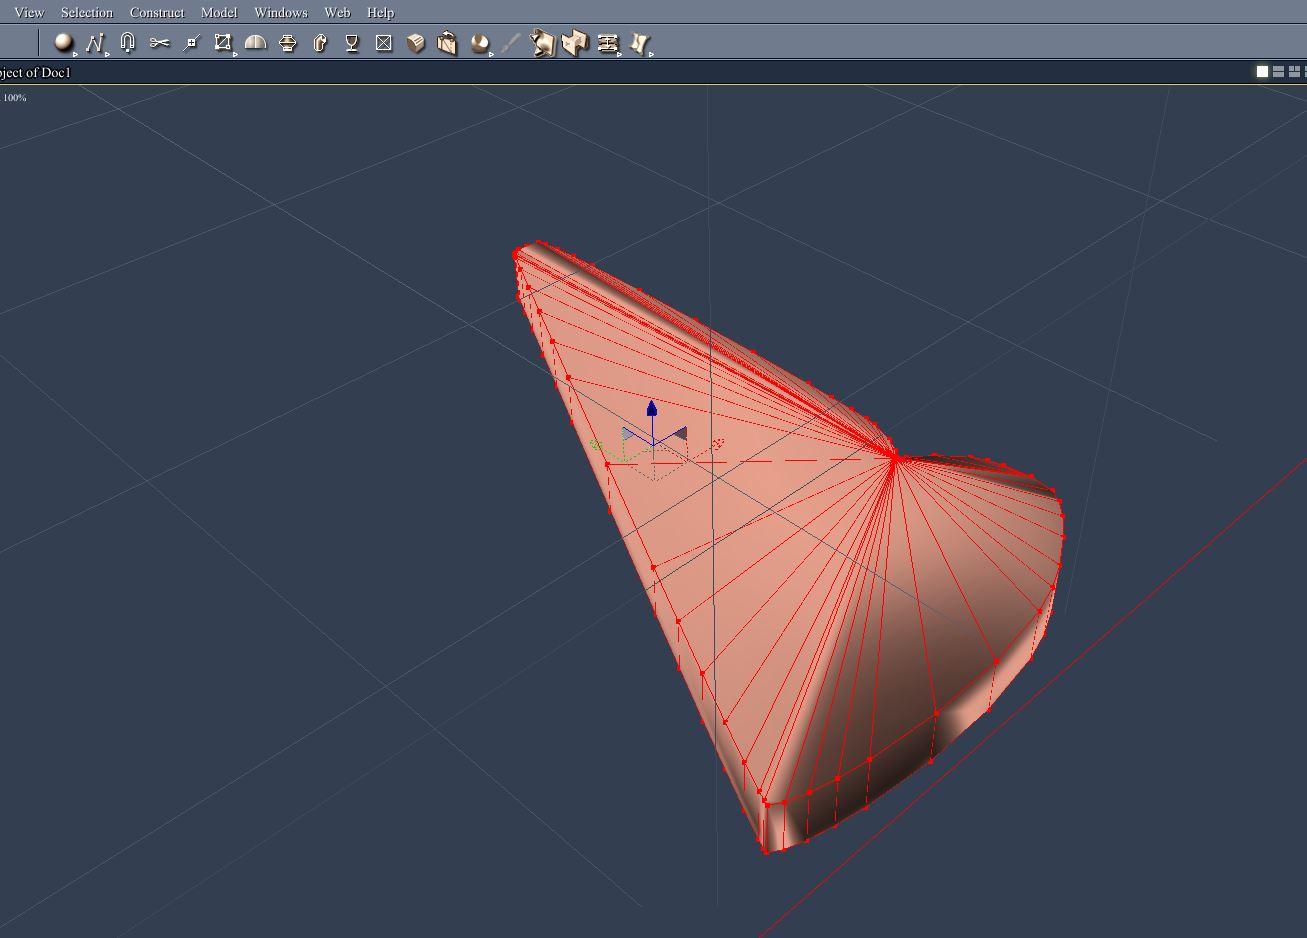Select the sphere primitive tool
The height and width of the screenshot is (938, 1307).
click(64, 43)
